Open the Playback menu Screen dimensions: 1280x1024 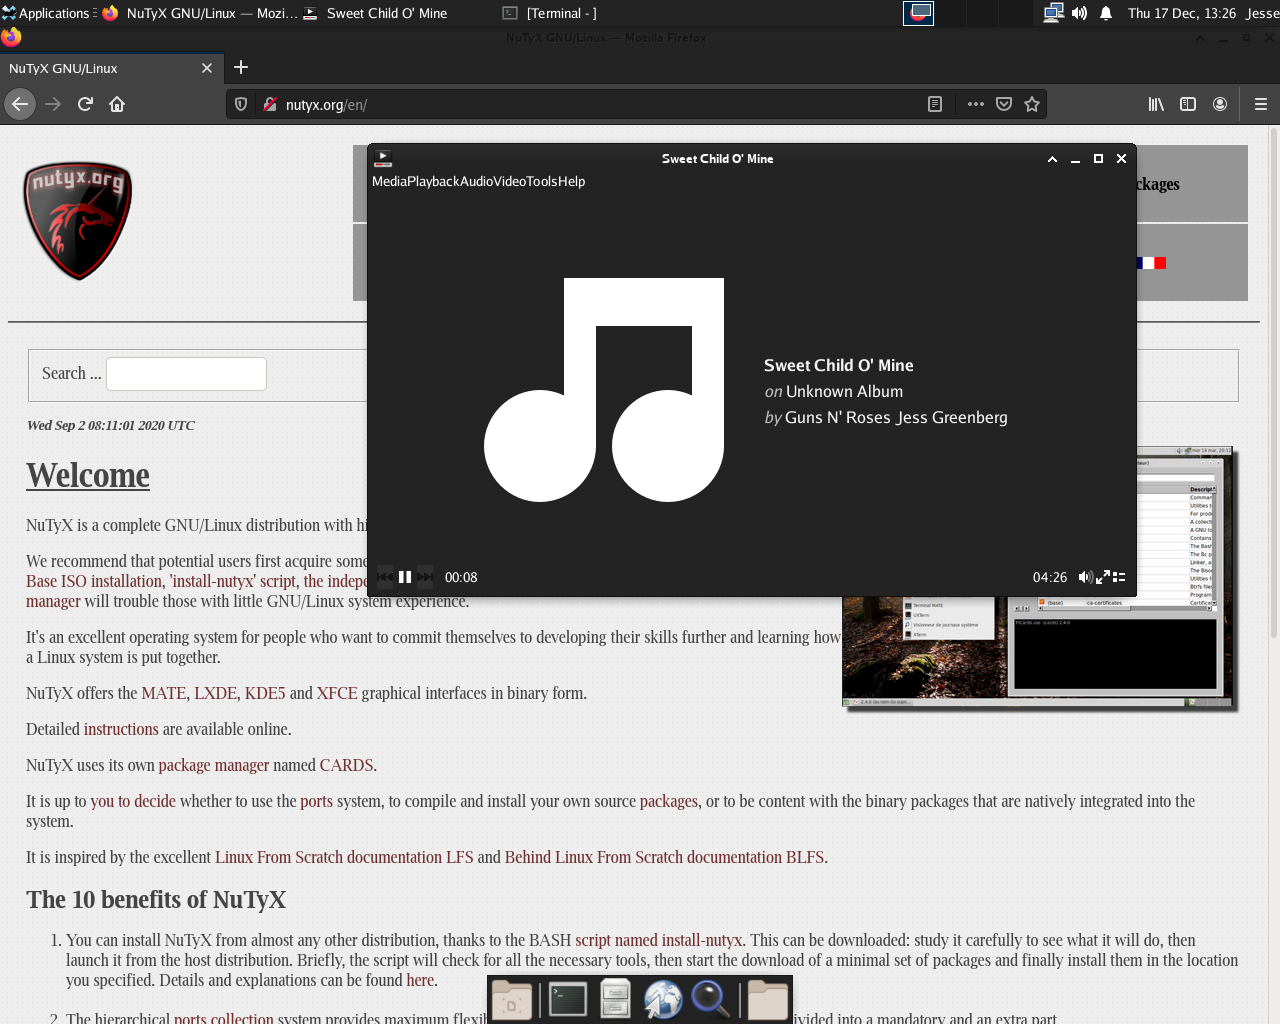[x=433, y=181]
